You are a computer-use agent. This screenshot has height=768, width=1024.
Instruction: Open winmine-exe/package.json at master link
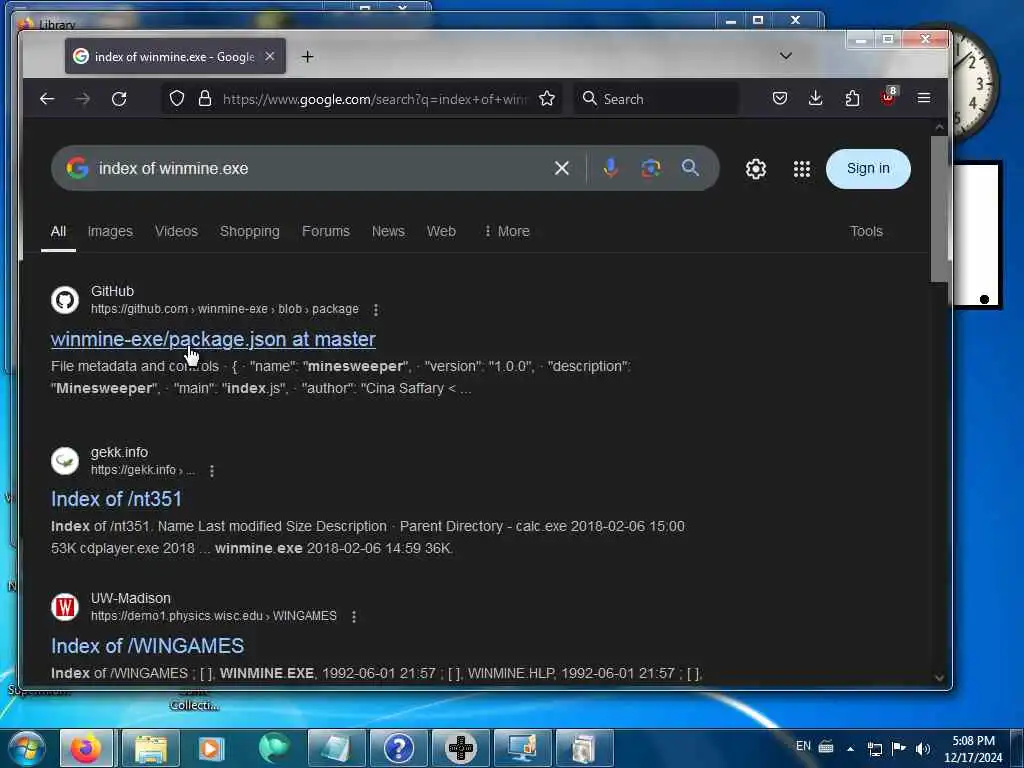coord(213,339)
